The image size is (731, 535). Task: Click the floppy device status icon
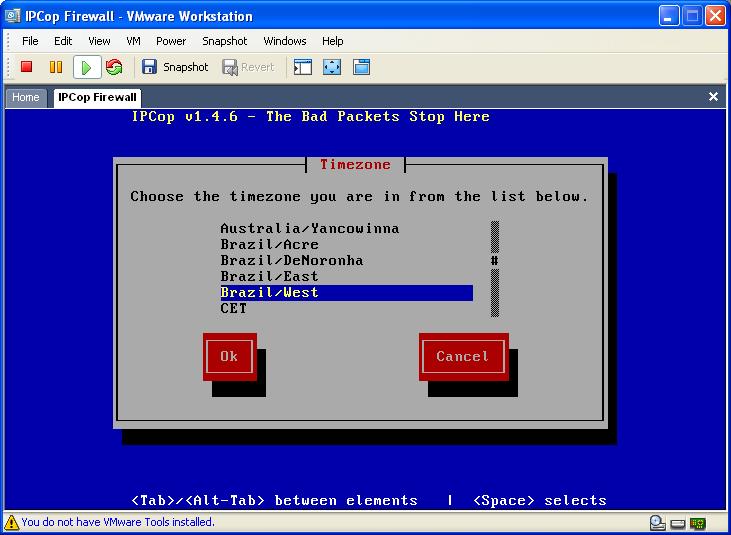[x=677, y=523]
